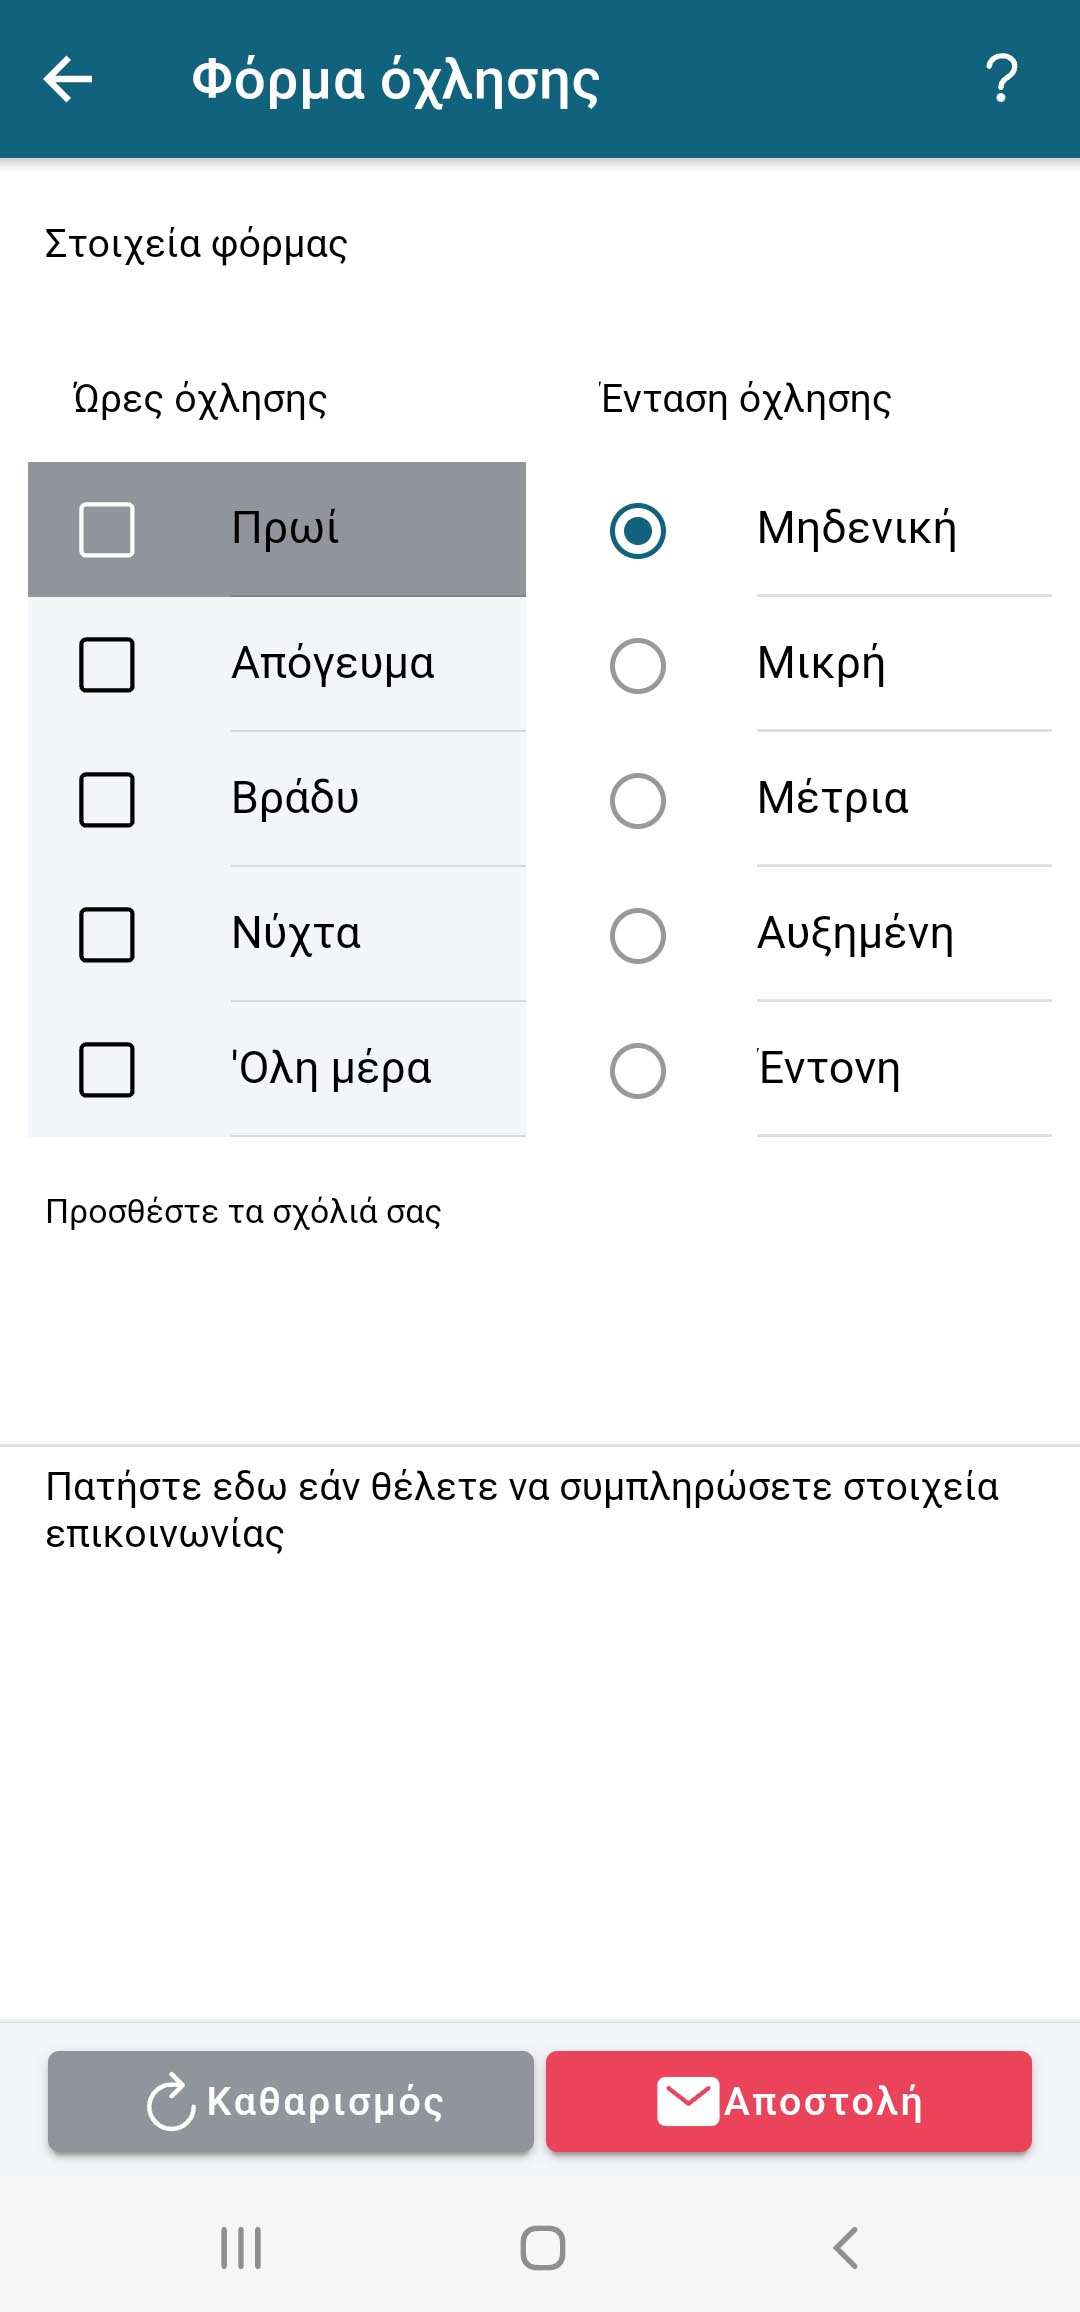Submit form with Αποστολή button
The image size is (1080, 2312).
788,2101
